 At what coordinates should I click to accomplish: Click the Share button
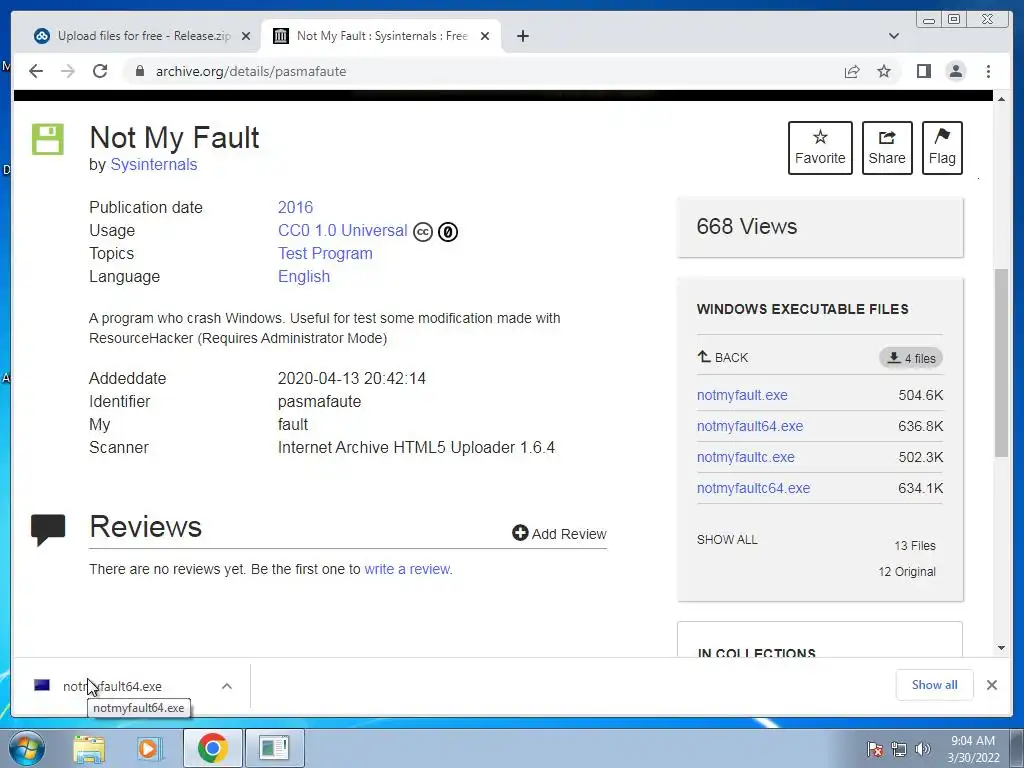point(887,148)
